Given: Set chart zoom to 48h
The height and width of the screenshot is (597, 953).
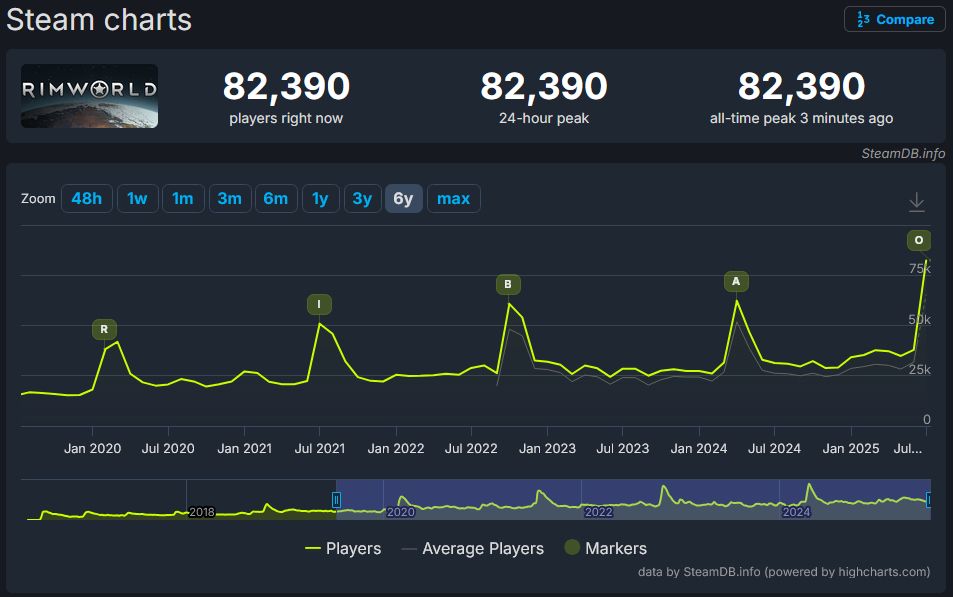Looking at the screenshot, I should [86, 199].
